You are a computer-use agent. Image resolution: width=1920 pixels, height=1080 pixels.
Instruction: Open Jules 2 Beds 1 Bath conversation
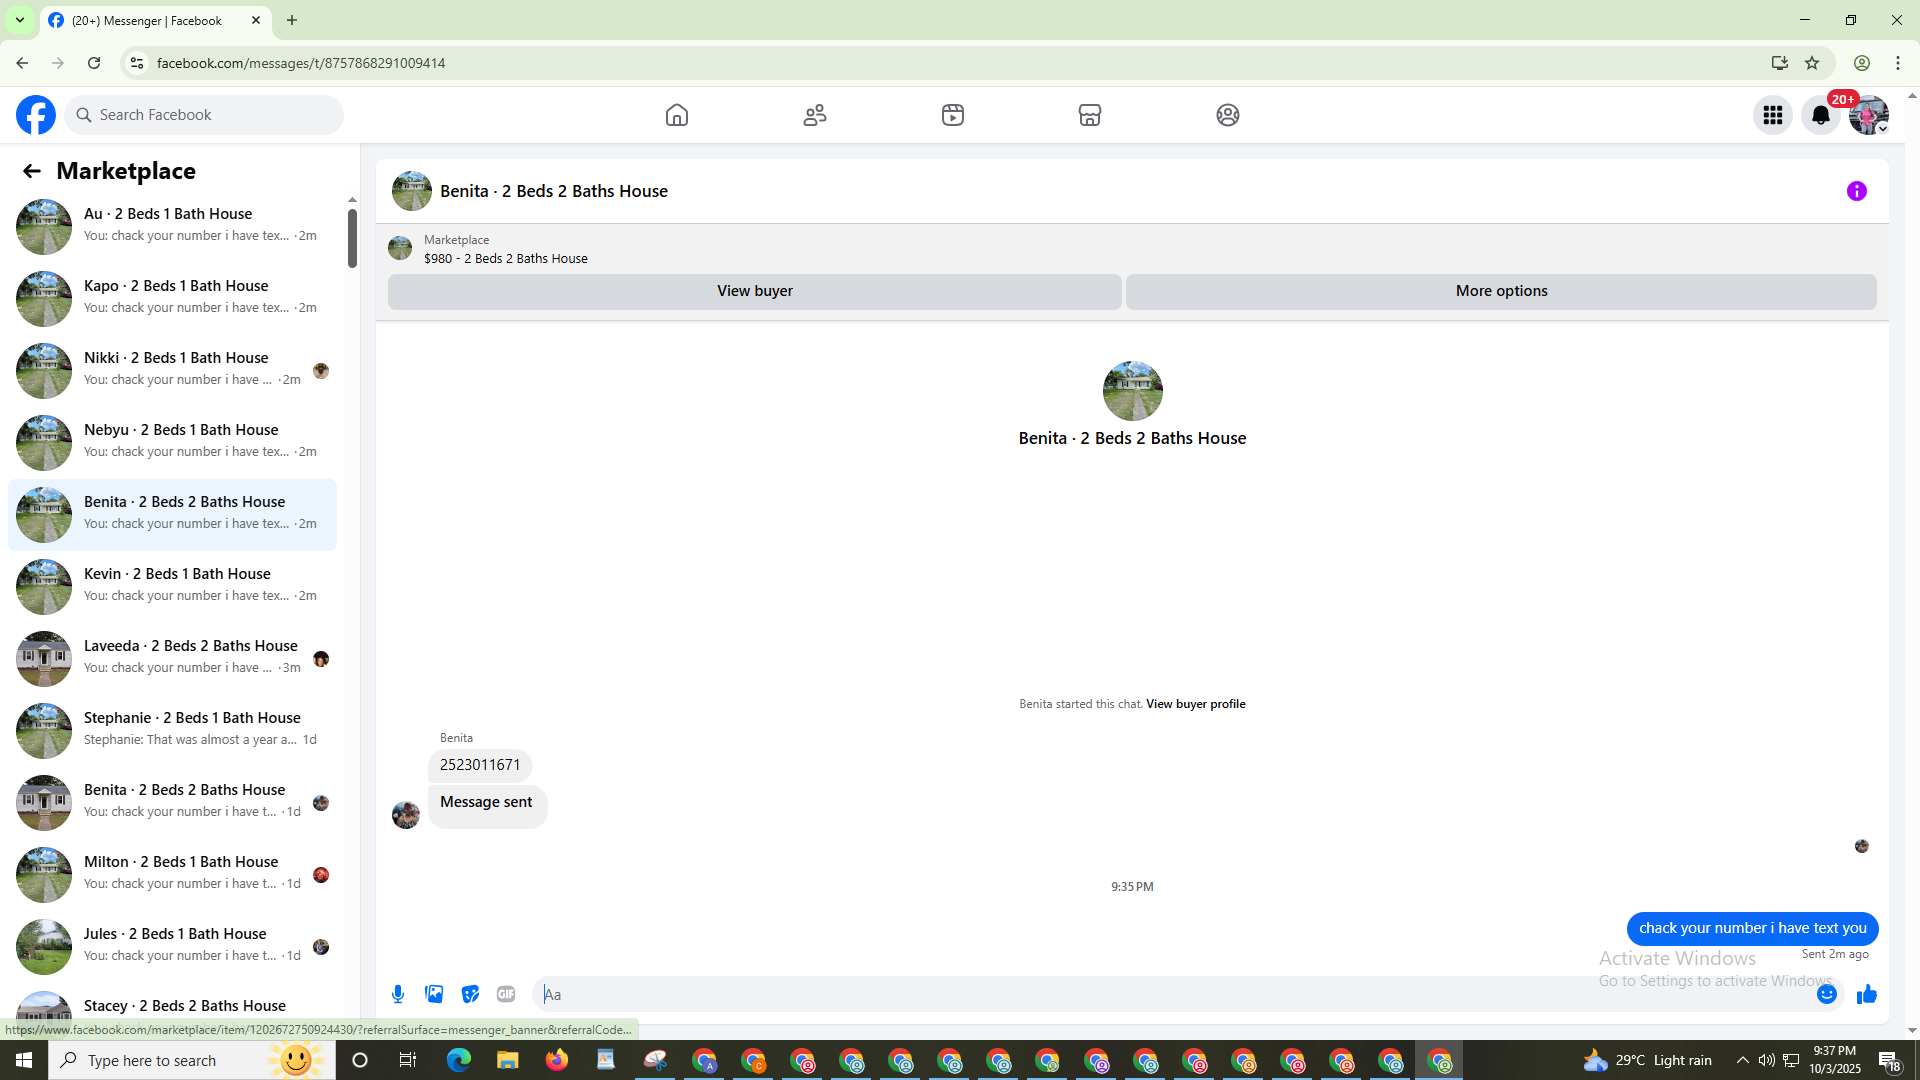click(173, 946)
